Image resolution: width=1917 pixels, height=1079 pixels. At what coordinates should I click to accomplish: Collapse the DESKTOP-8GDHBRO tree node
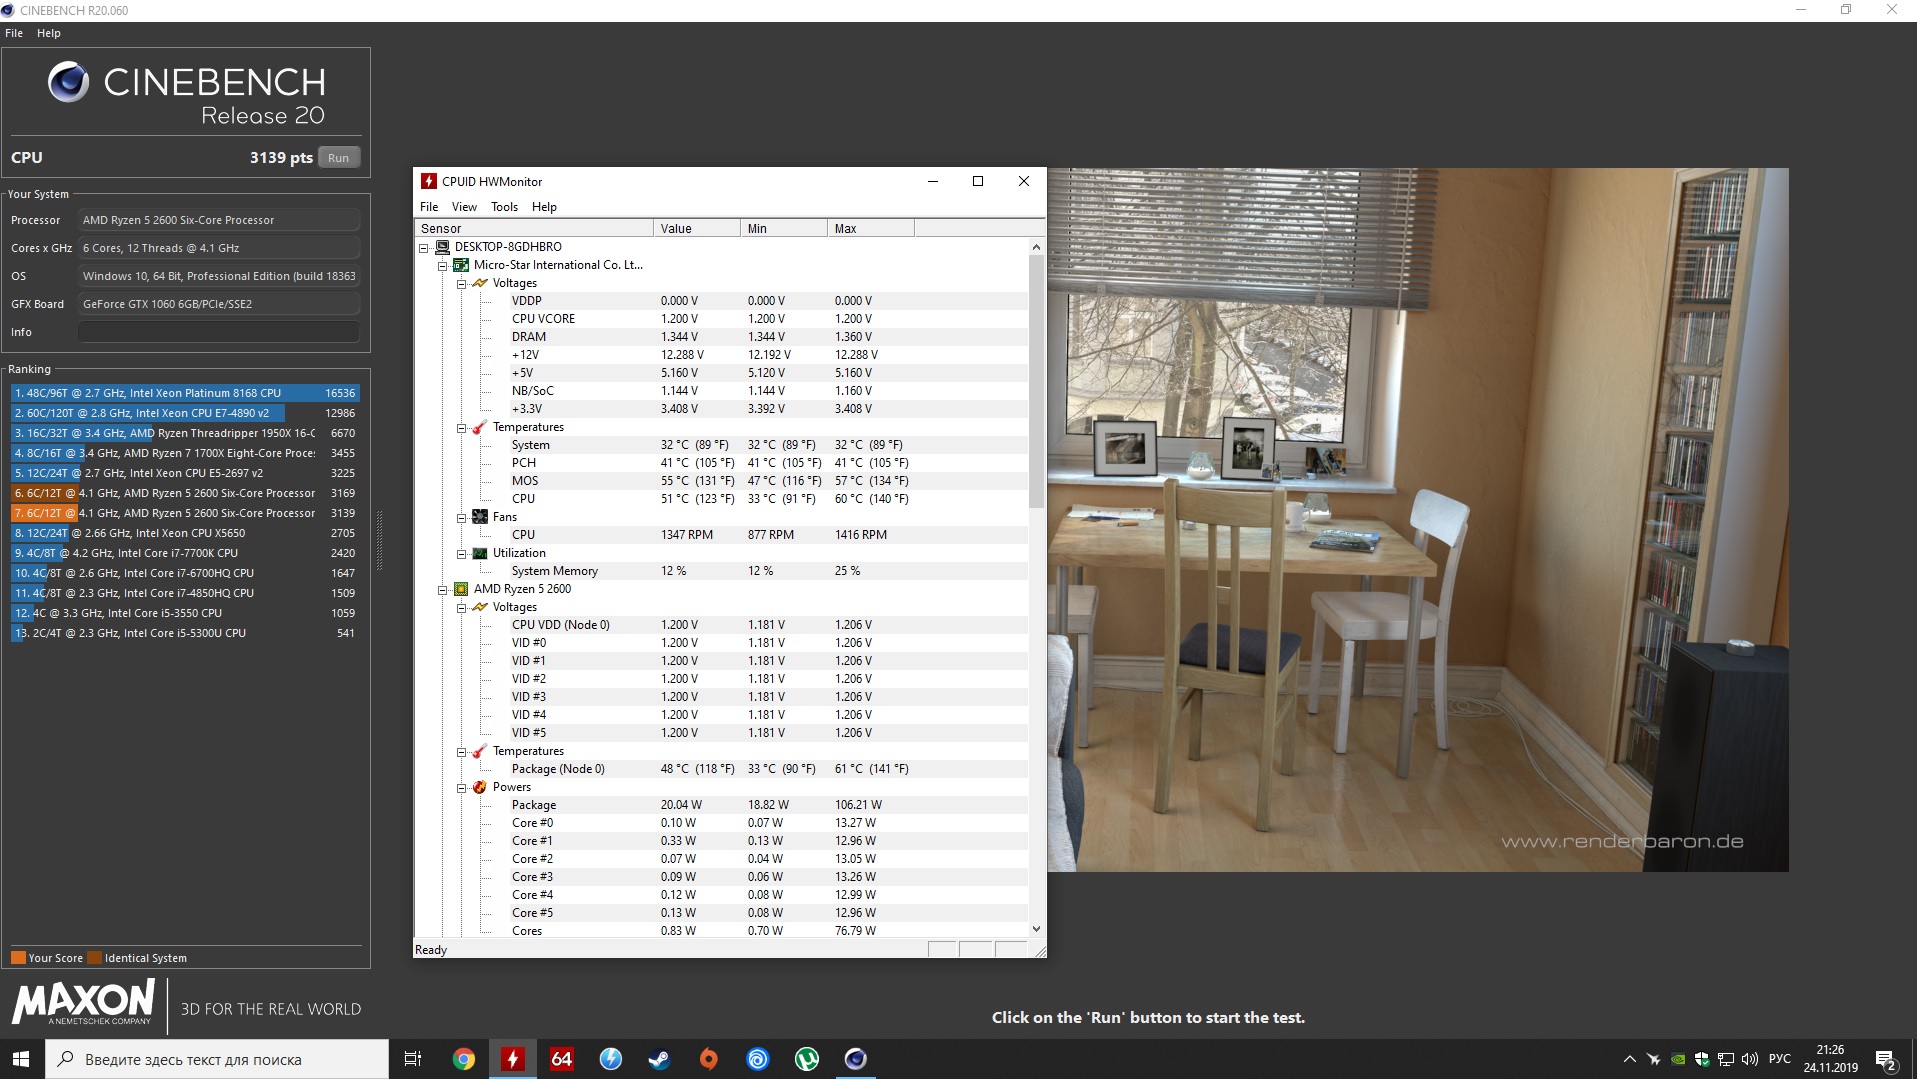pos(423,247)
